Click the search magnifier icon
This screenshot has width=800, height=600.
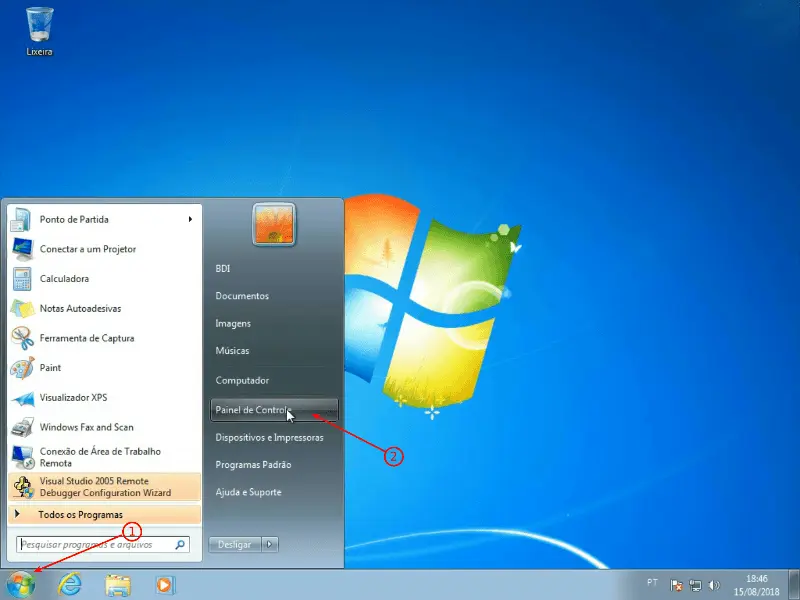tap(180, 545)
